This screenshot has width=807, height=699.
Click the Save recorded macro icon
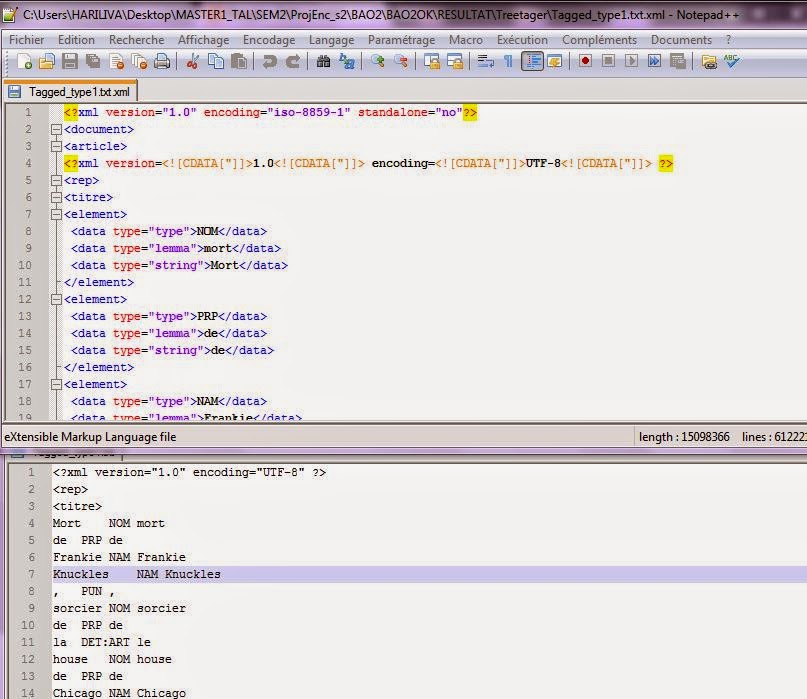click(x=678, y=61)
